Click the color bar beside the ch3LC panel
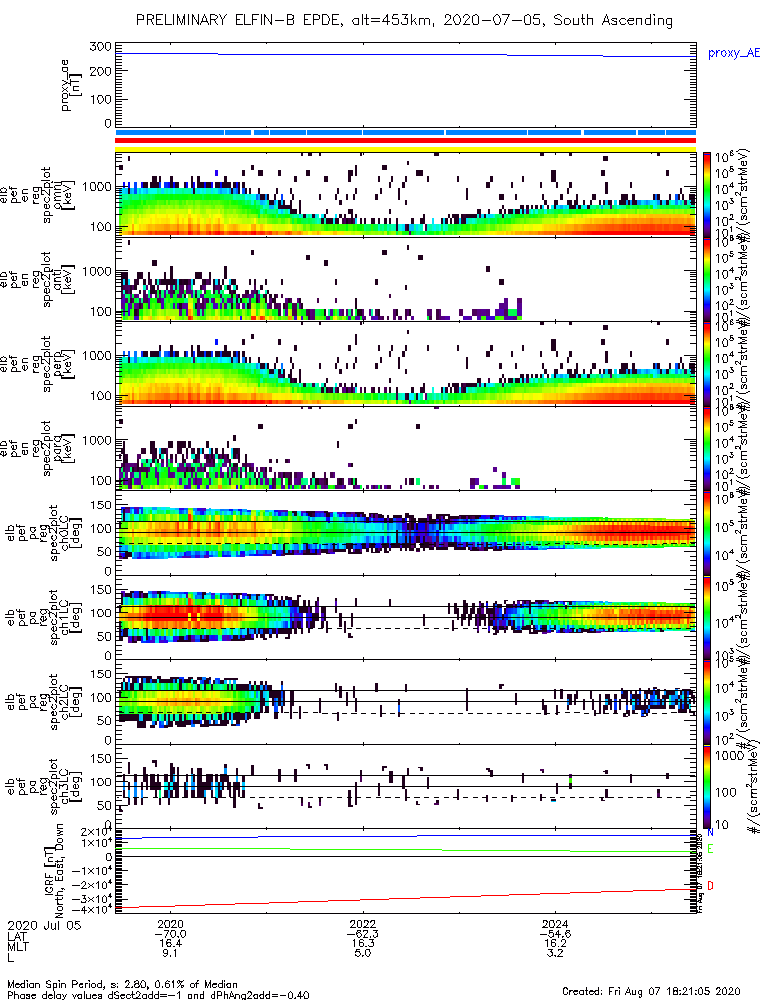 point(707,786)
